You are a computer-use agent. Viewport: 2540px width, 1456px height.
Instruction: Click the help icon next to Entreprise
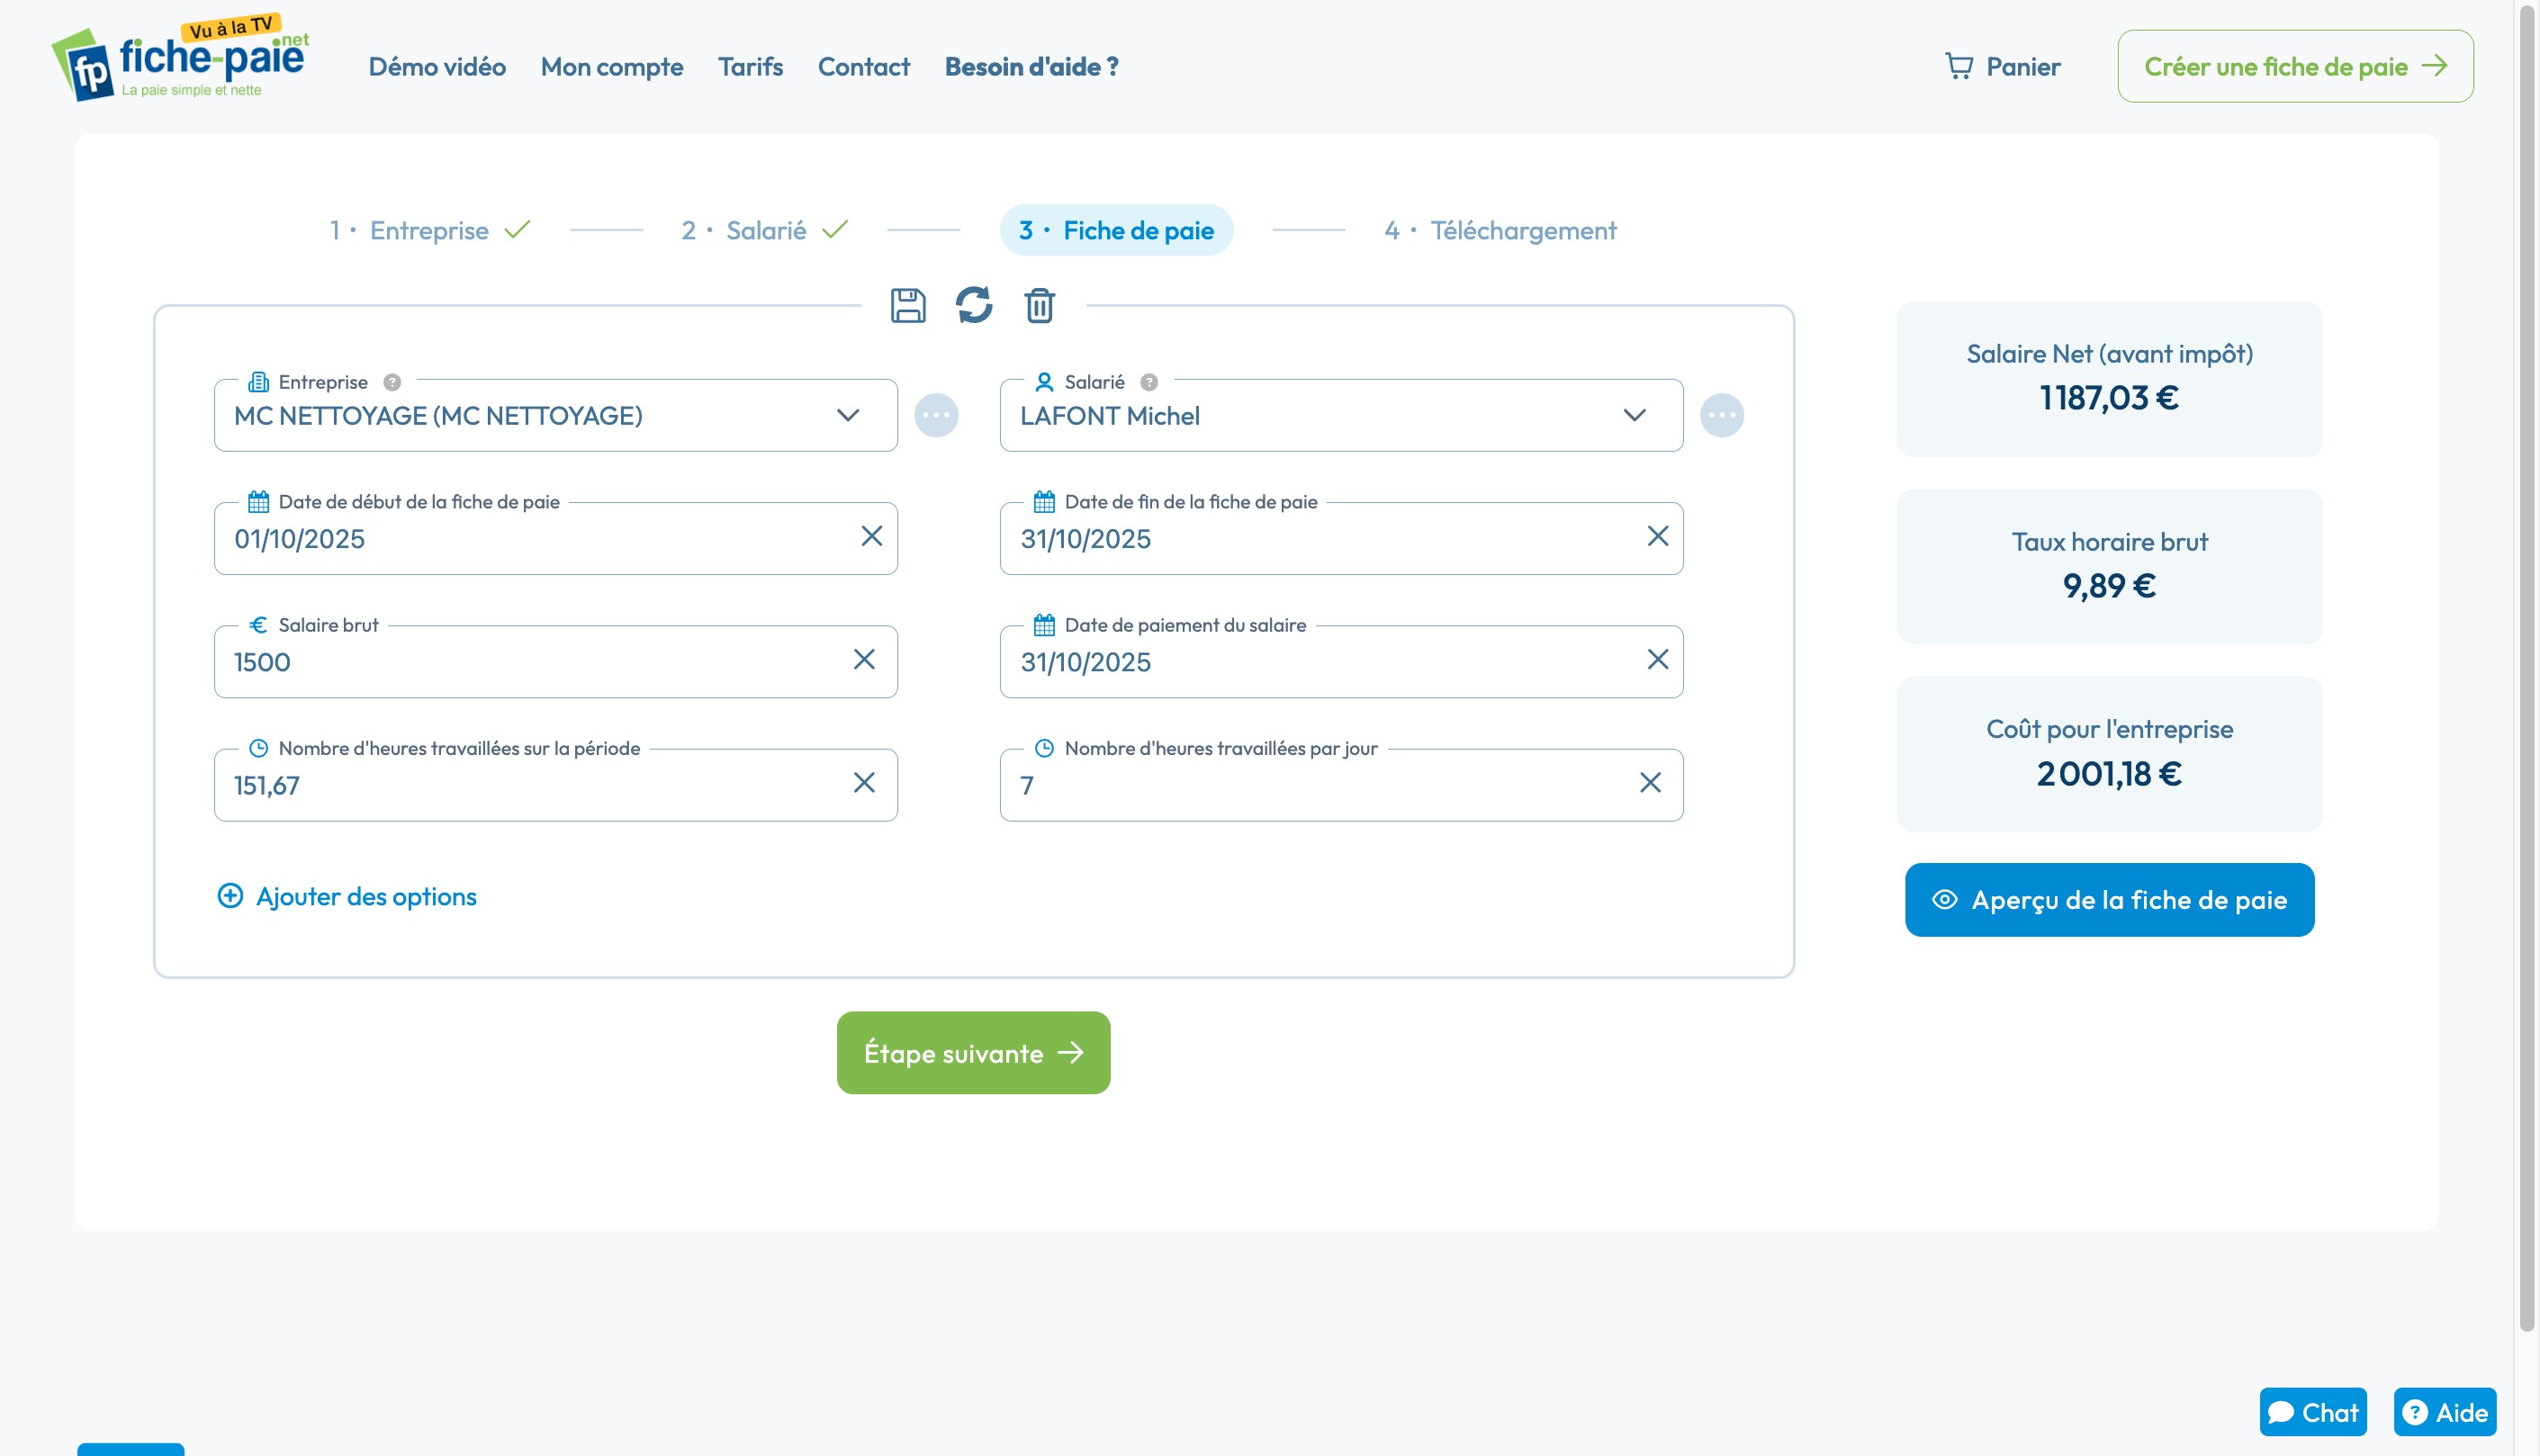pos(392,382)
